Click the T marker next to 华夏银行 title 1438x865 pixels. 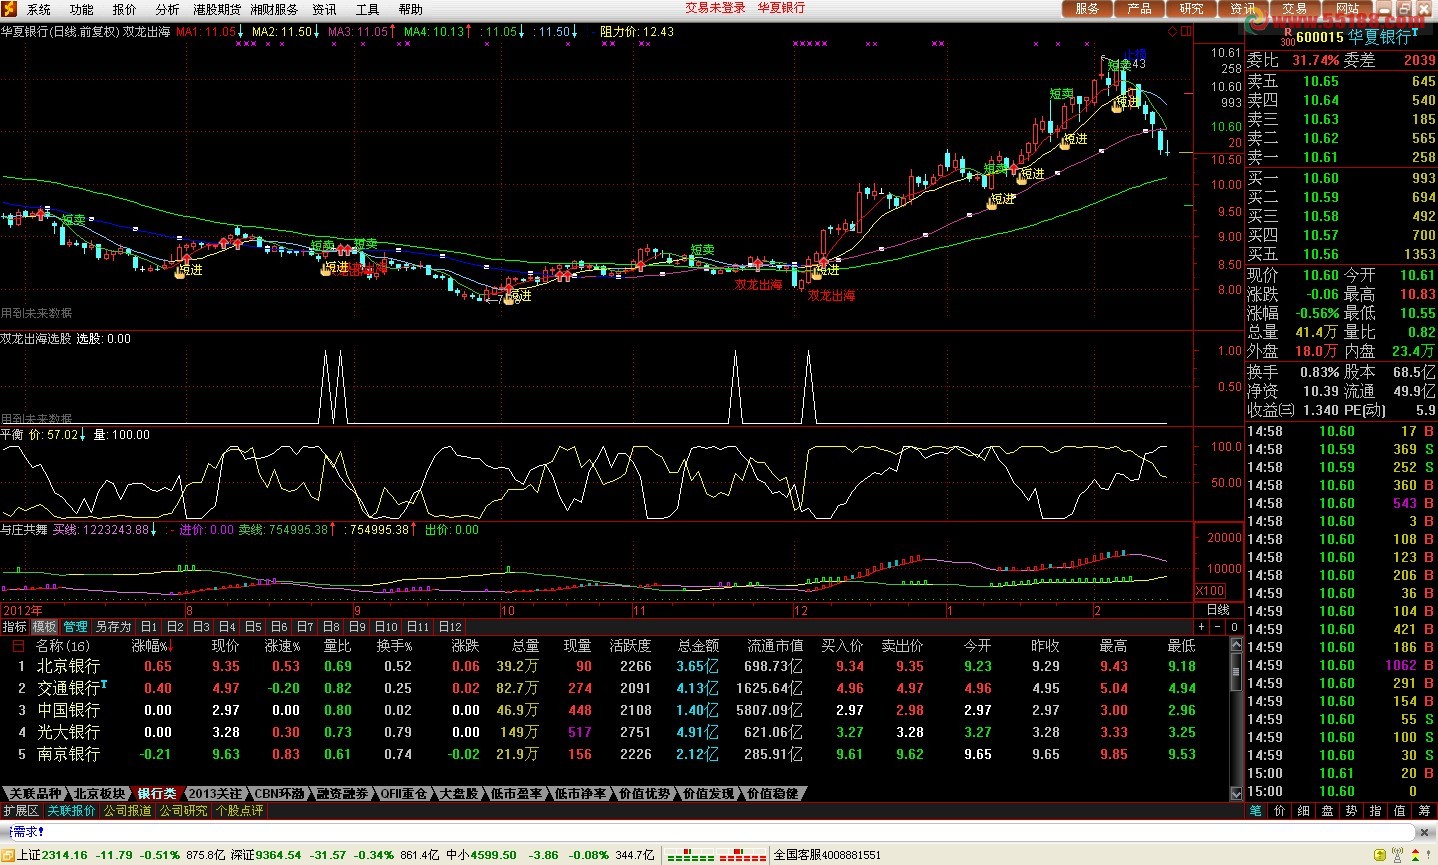point(1414,34)
